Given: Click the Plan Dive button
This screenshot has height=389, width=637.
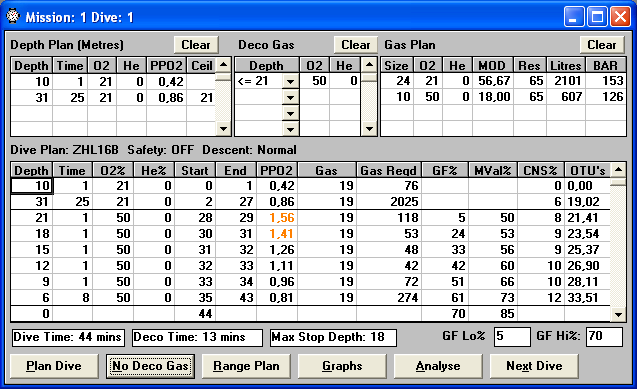Looking at the screenshot, I should [x=54, y=366].
